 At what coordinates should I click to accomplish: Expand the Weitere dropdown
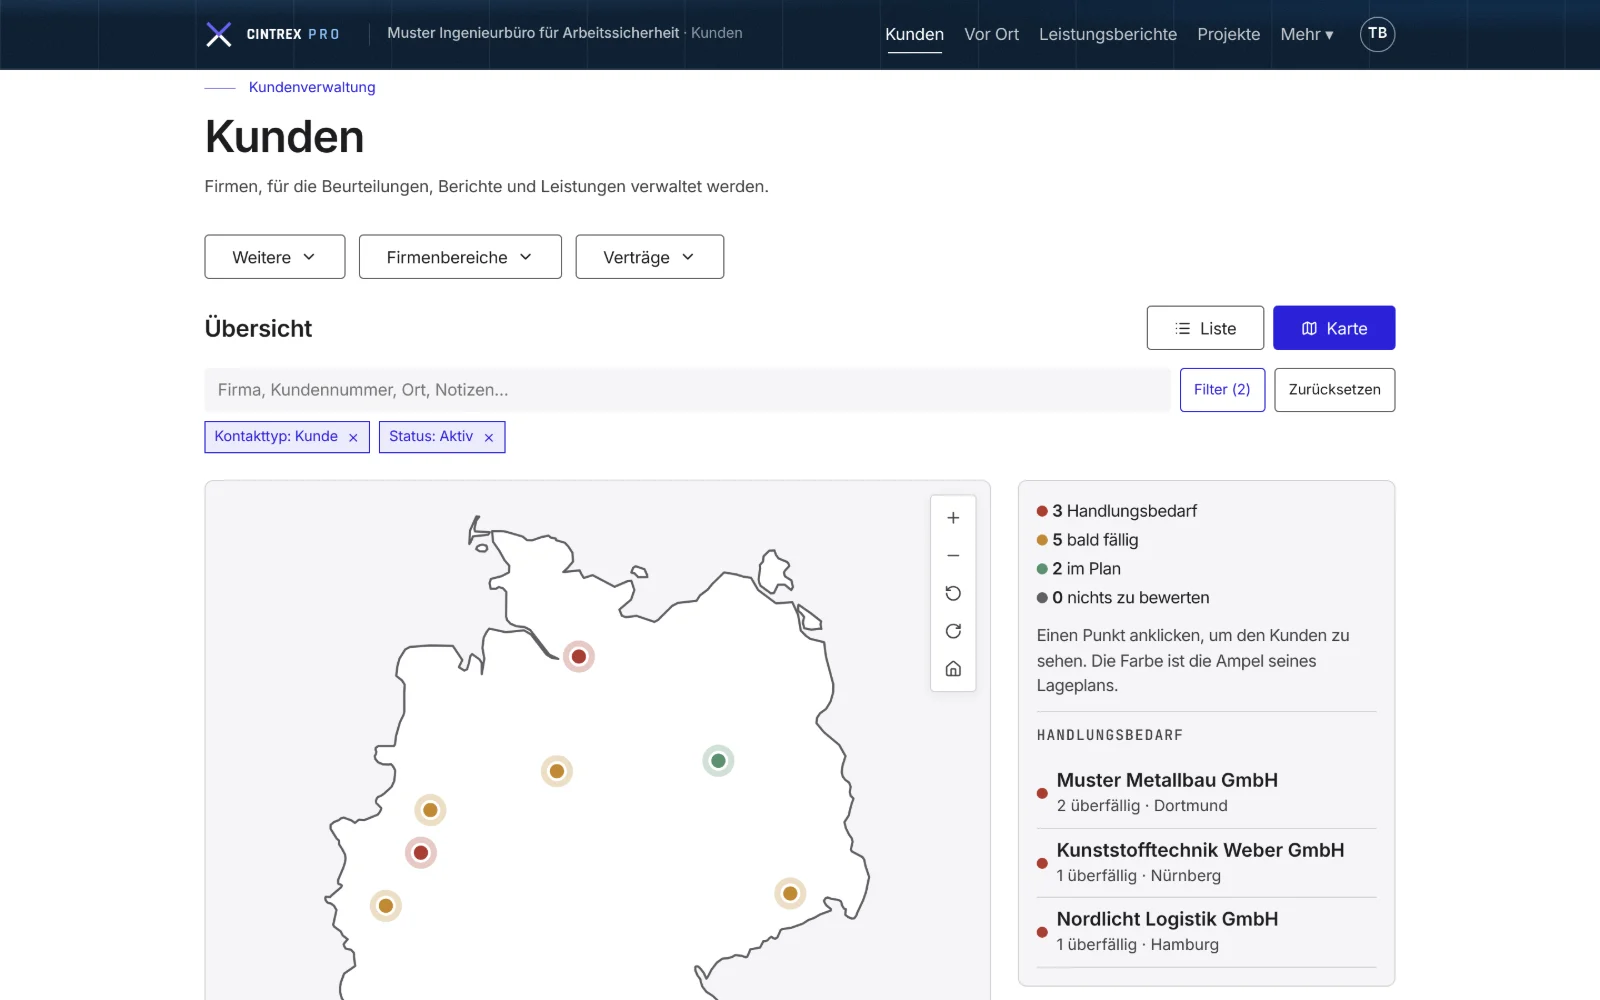click(275, 257)
